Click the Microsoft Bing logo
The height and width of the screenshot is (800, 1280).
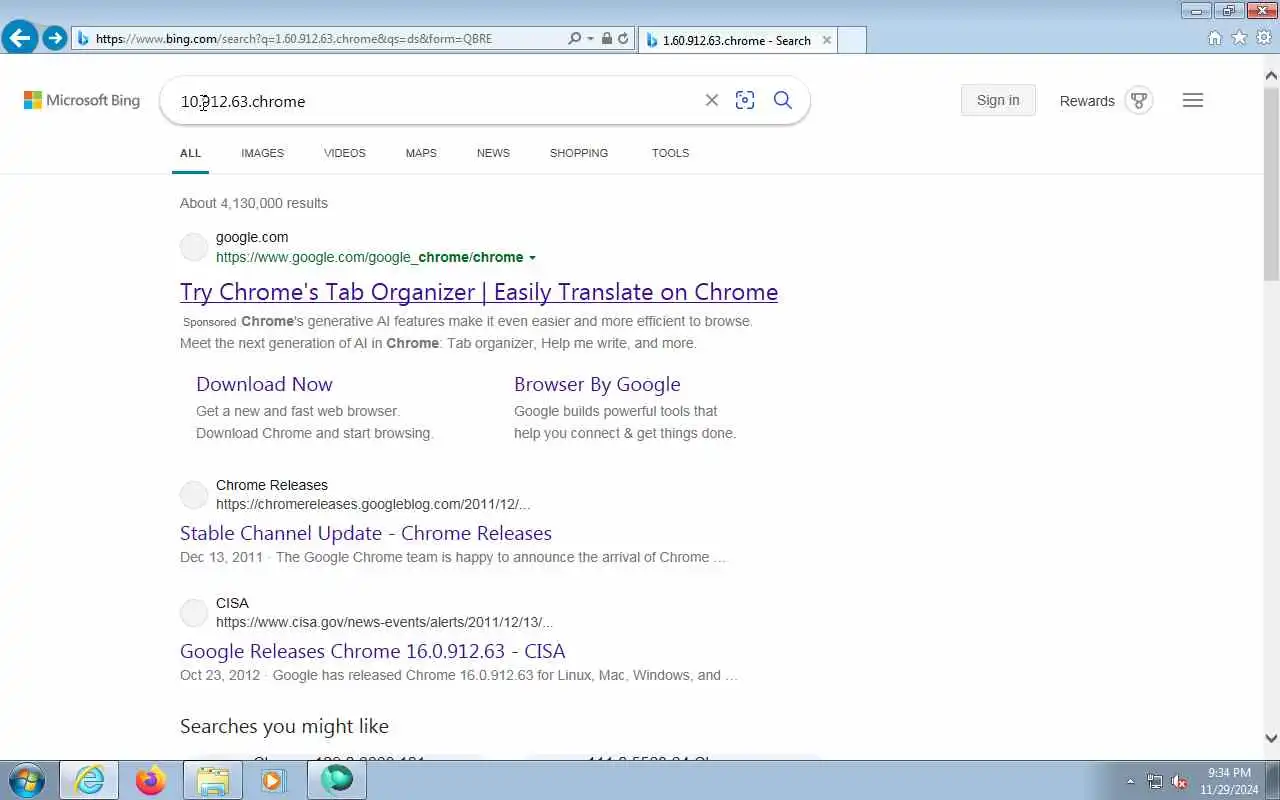[82, 100]
